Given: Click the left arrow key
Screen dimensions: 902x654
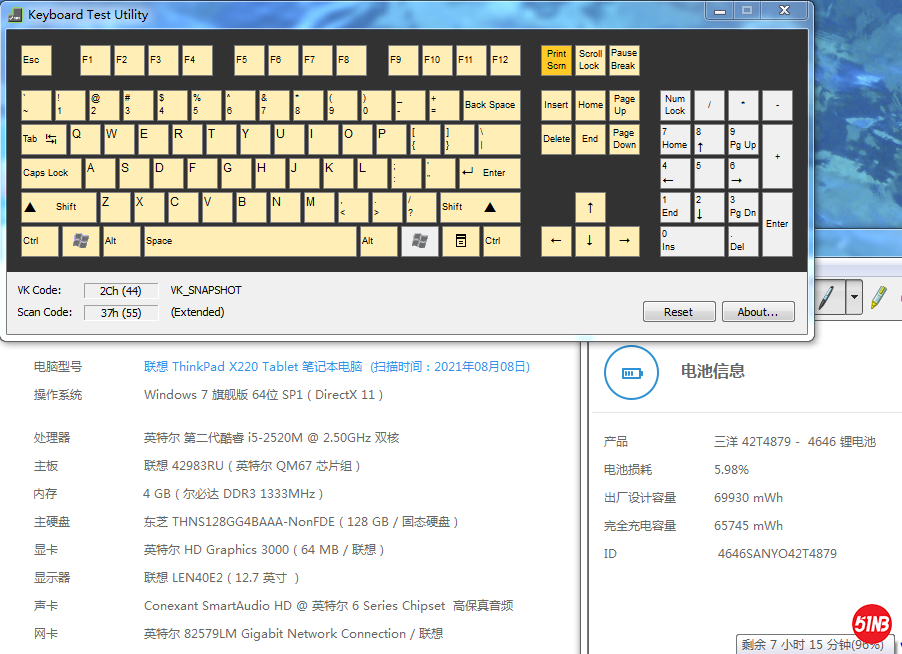Looking at the screenshot, I should [x=556, y=241].
